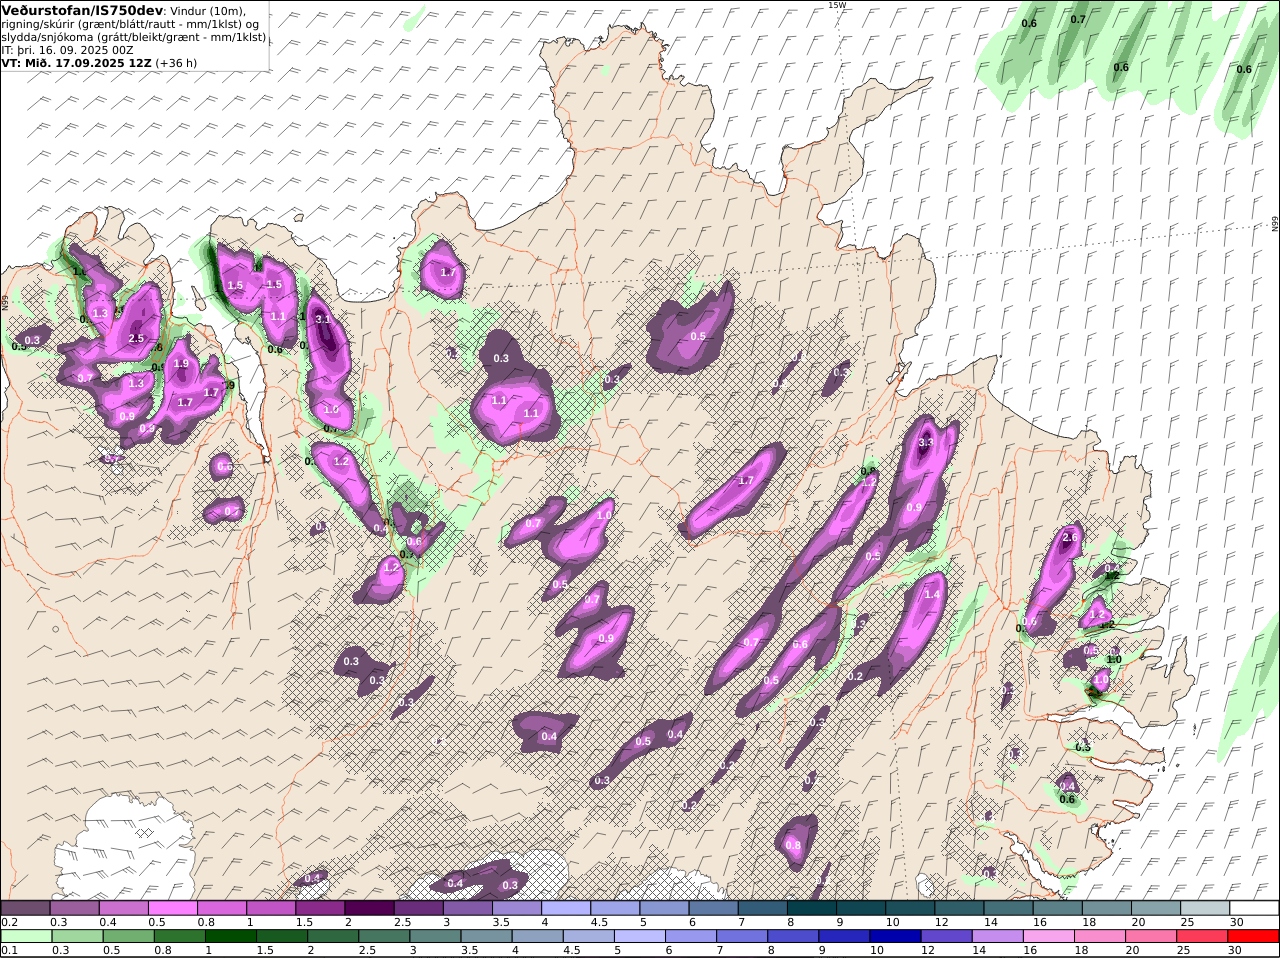Click the "0.1" tick label of the lower colorbar
The image size is (1280, 958).
point(10,951)
